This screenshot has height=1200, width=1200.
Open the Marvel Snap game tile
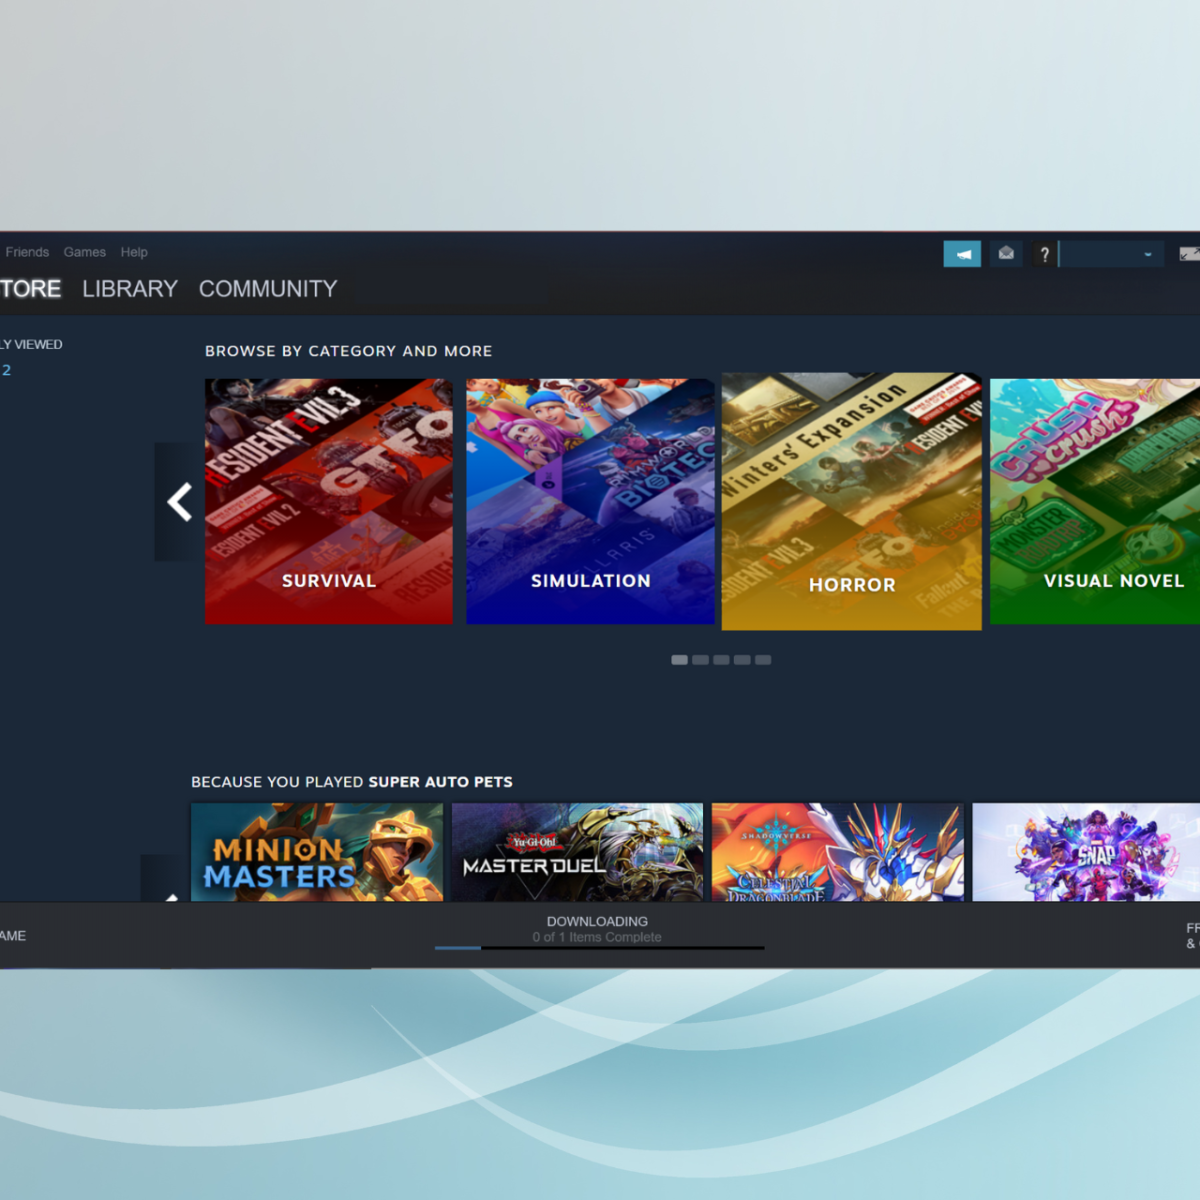[x=1086, y=852]
